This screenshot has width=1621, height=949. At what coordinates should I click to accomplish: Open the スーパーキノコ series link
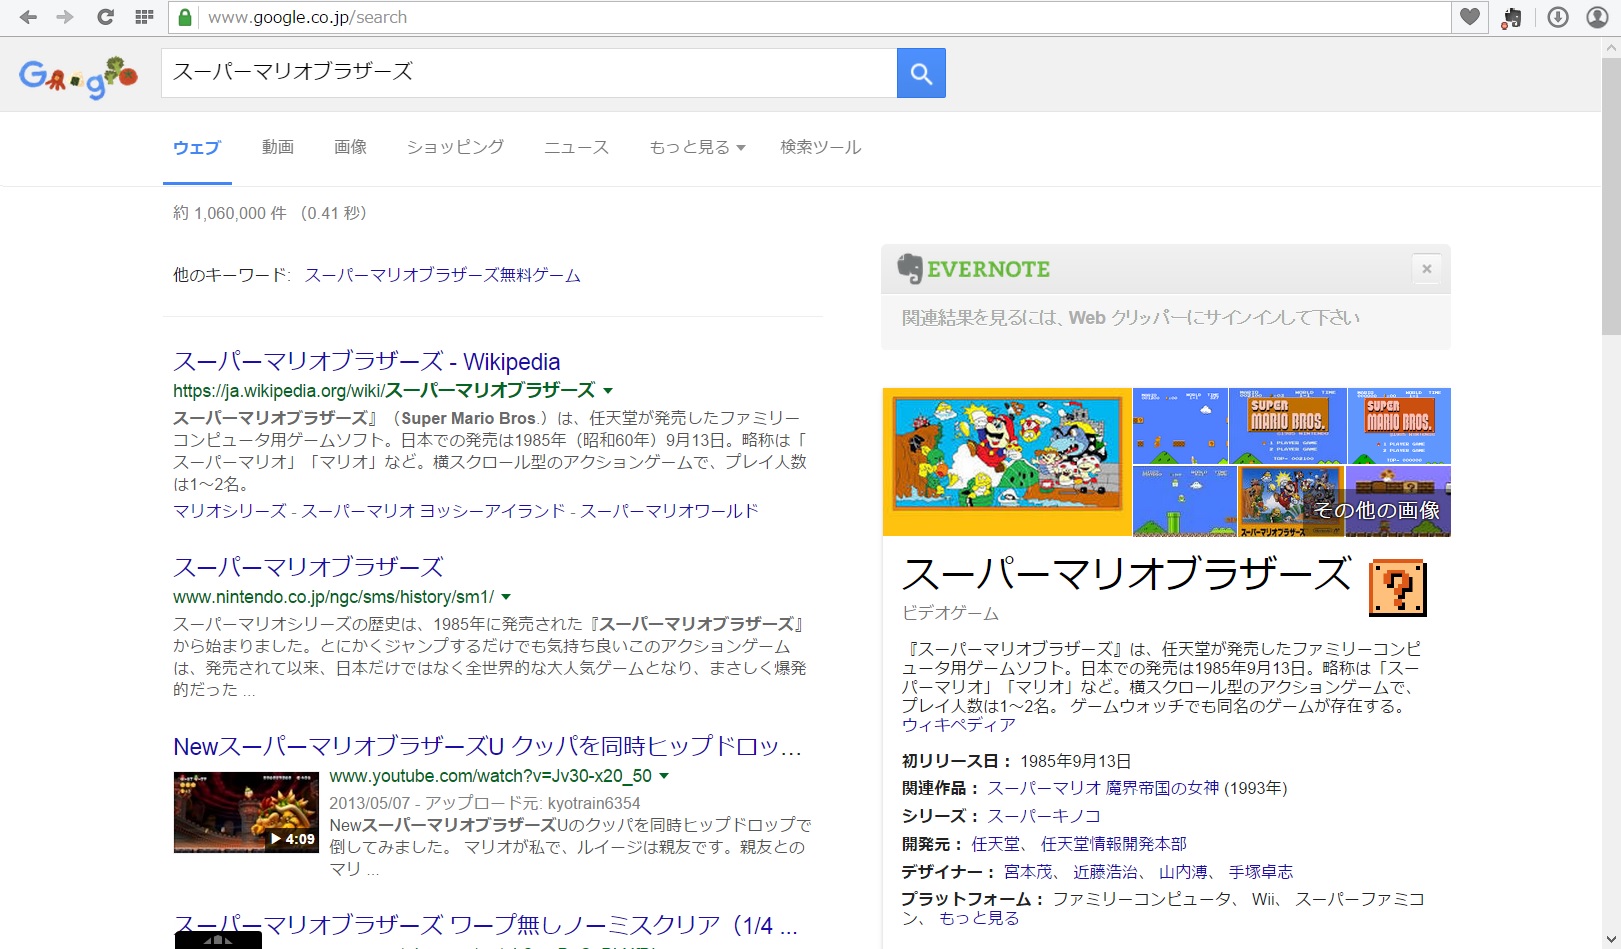[1044, 816]
